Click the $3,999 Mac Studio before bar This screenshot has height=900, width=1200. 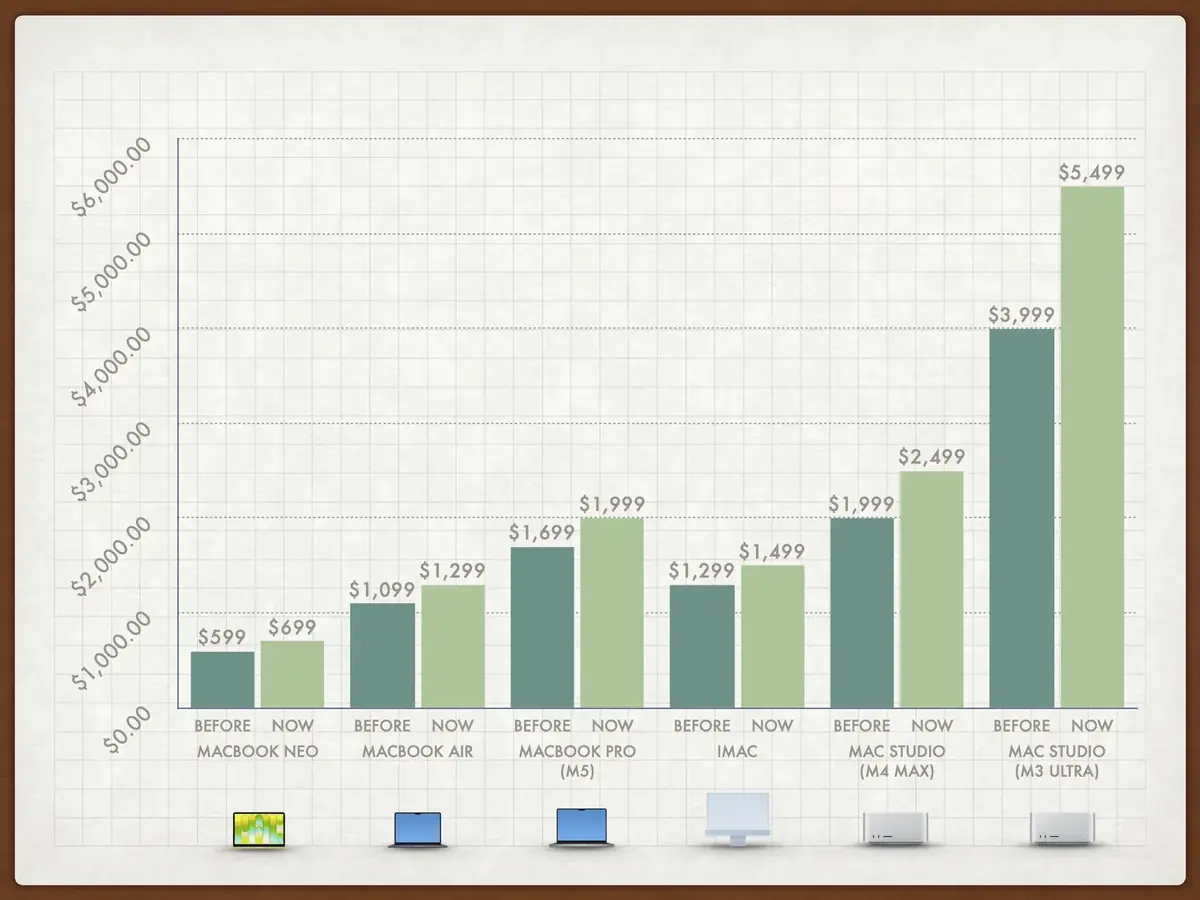[1022, 518]
